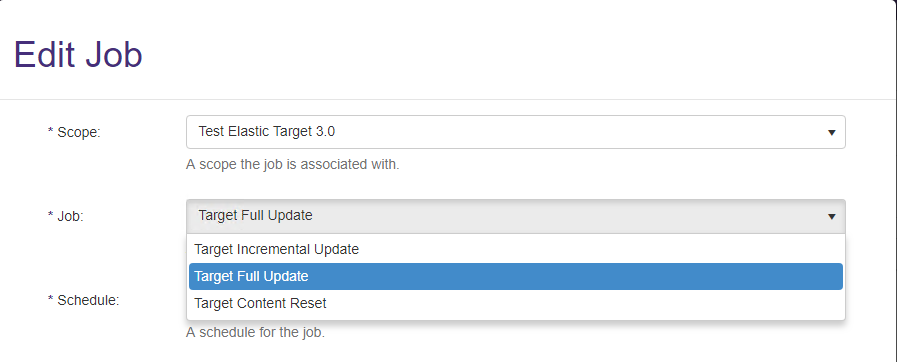Image resolution: width=897 pixels, height=362 pixels.
Task: Click the Job dropdown arrow icon
Action: coord(831,216)
